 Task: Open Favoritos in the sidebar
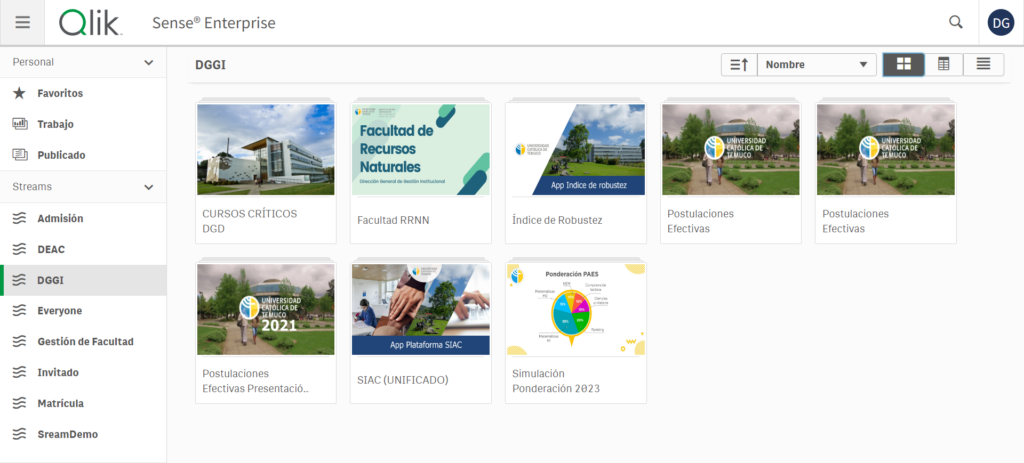click(83, 93)
